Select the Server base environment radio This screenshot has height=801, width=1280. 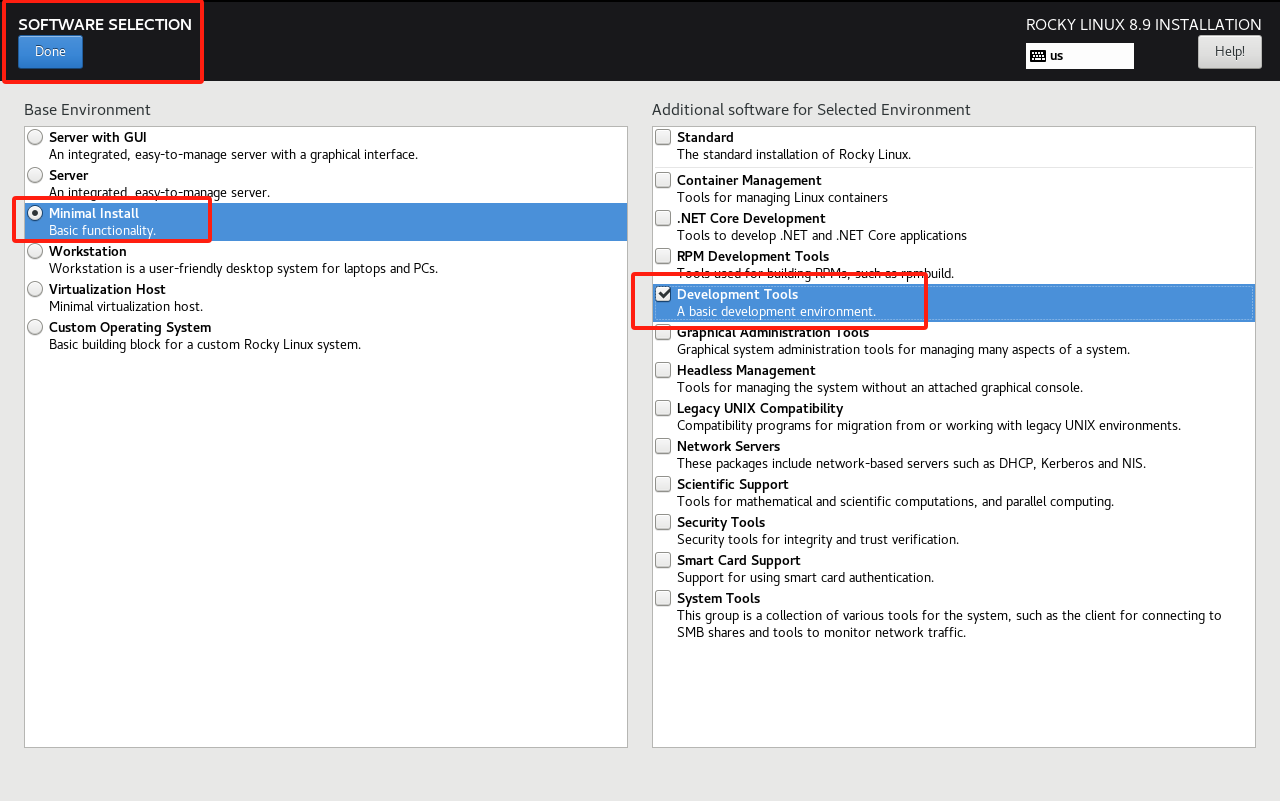coord(36,175)
